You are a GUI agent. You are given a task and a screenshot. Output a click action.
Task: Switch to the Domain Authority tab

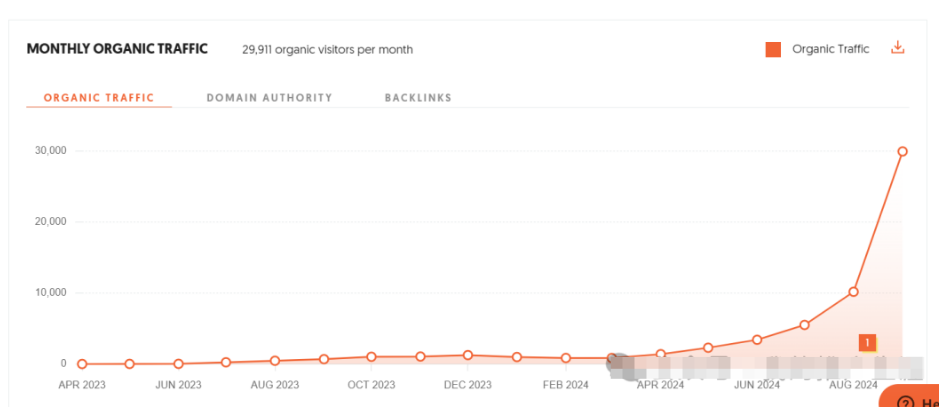[269, 98]
